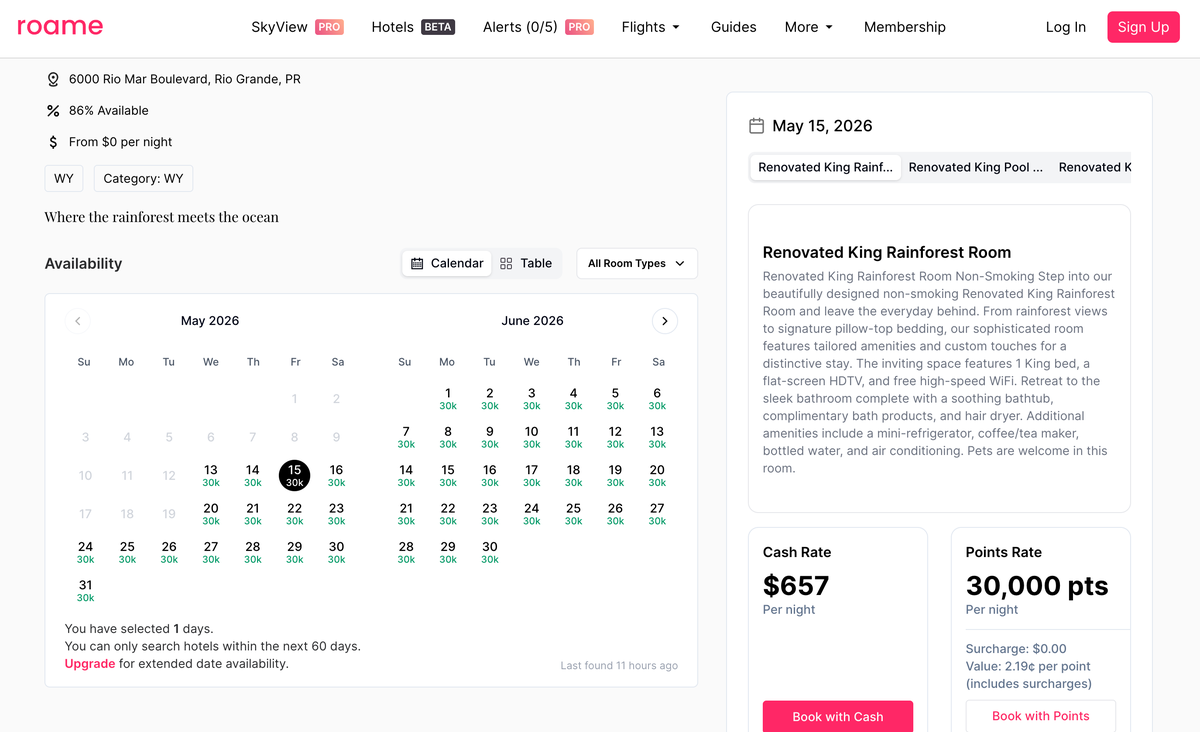Click Book with Cash button
Viewport: 1200px width, 732px height.
(838, 716)
